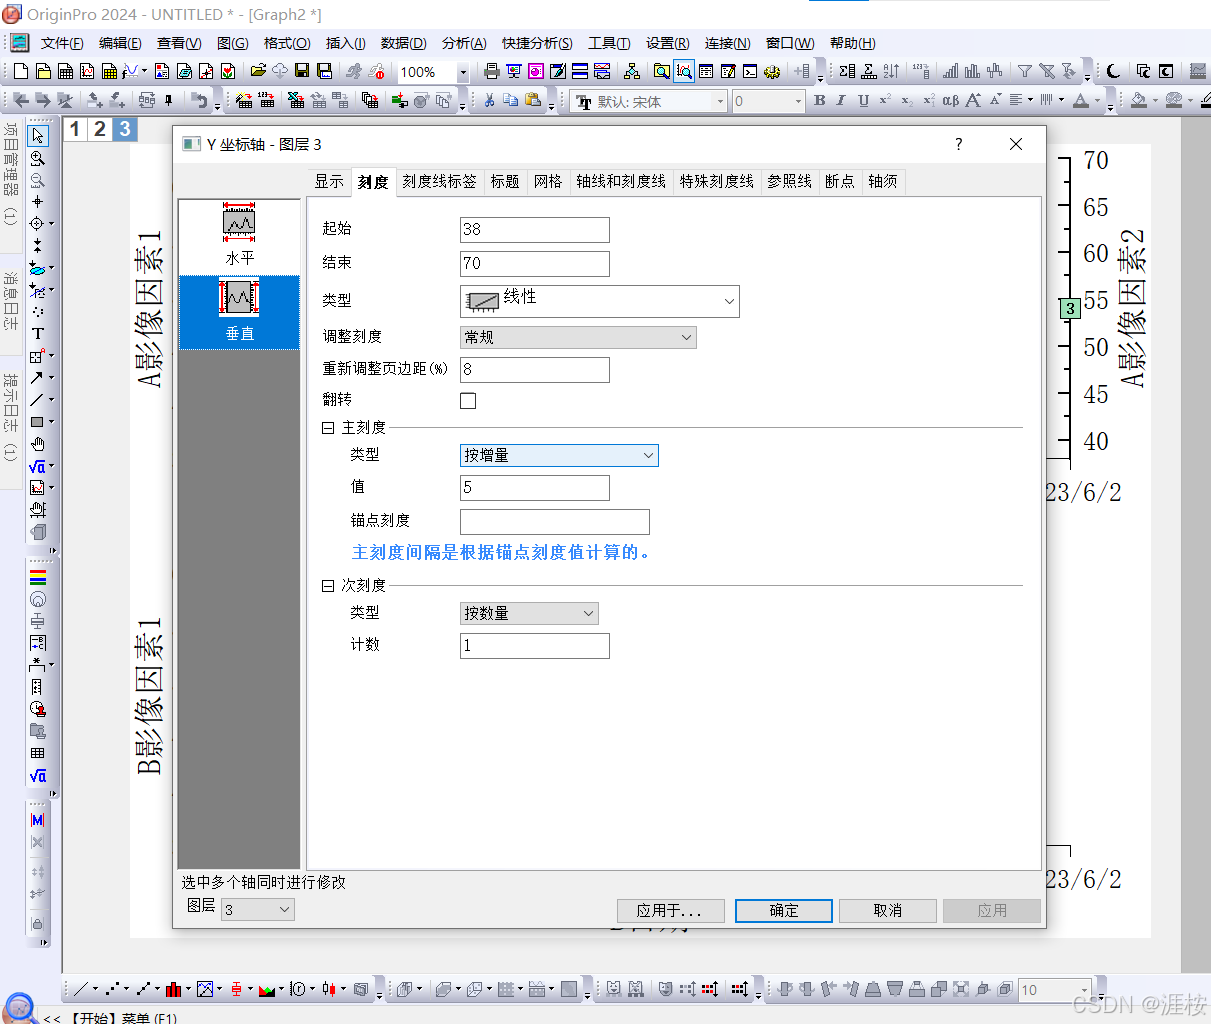Click the 重新调整页边距 field
1211x1024 pixels.
click(535, 369)
